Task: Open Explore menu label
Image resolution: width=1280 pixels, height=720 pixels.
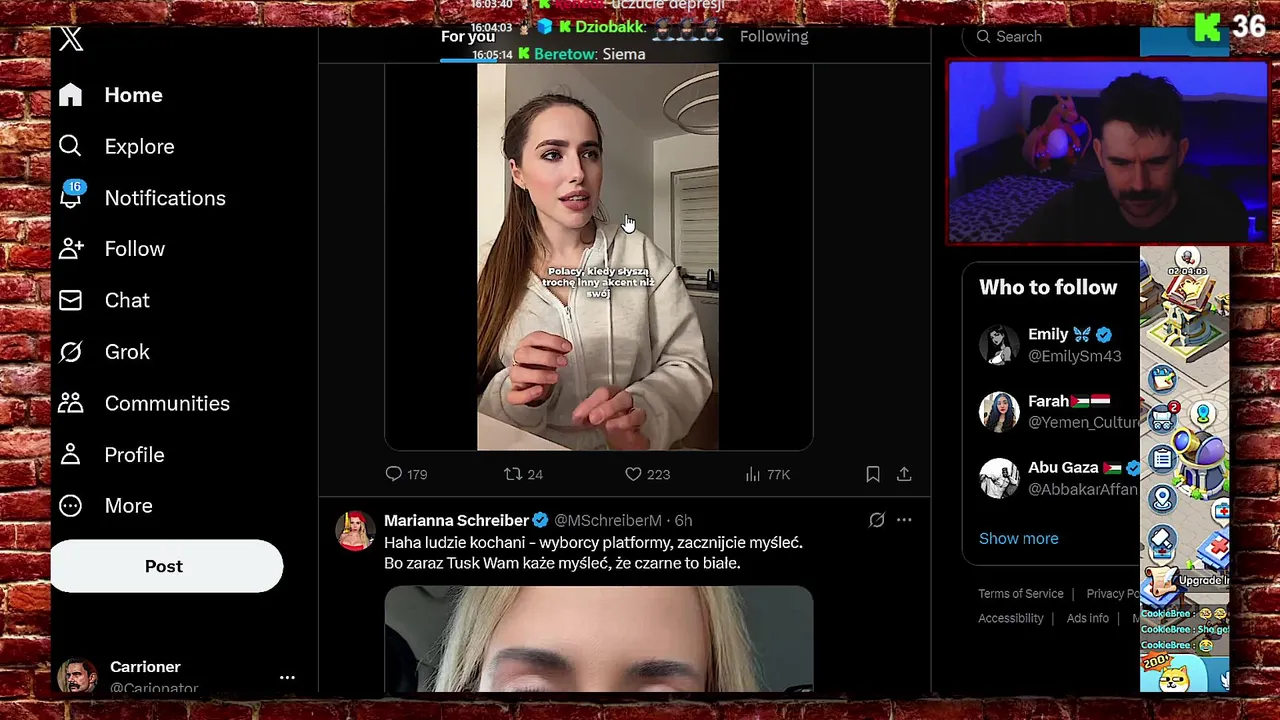Action: point(140,146)
